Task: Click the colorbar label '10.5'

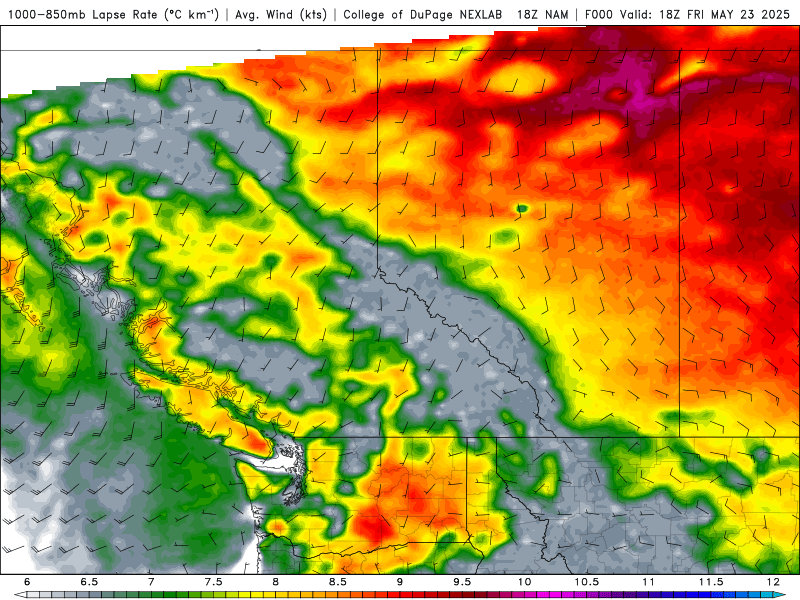Action: pyautogui.click(x=586, y=582)
